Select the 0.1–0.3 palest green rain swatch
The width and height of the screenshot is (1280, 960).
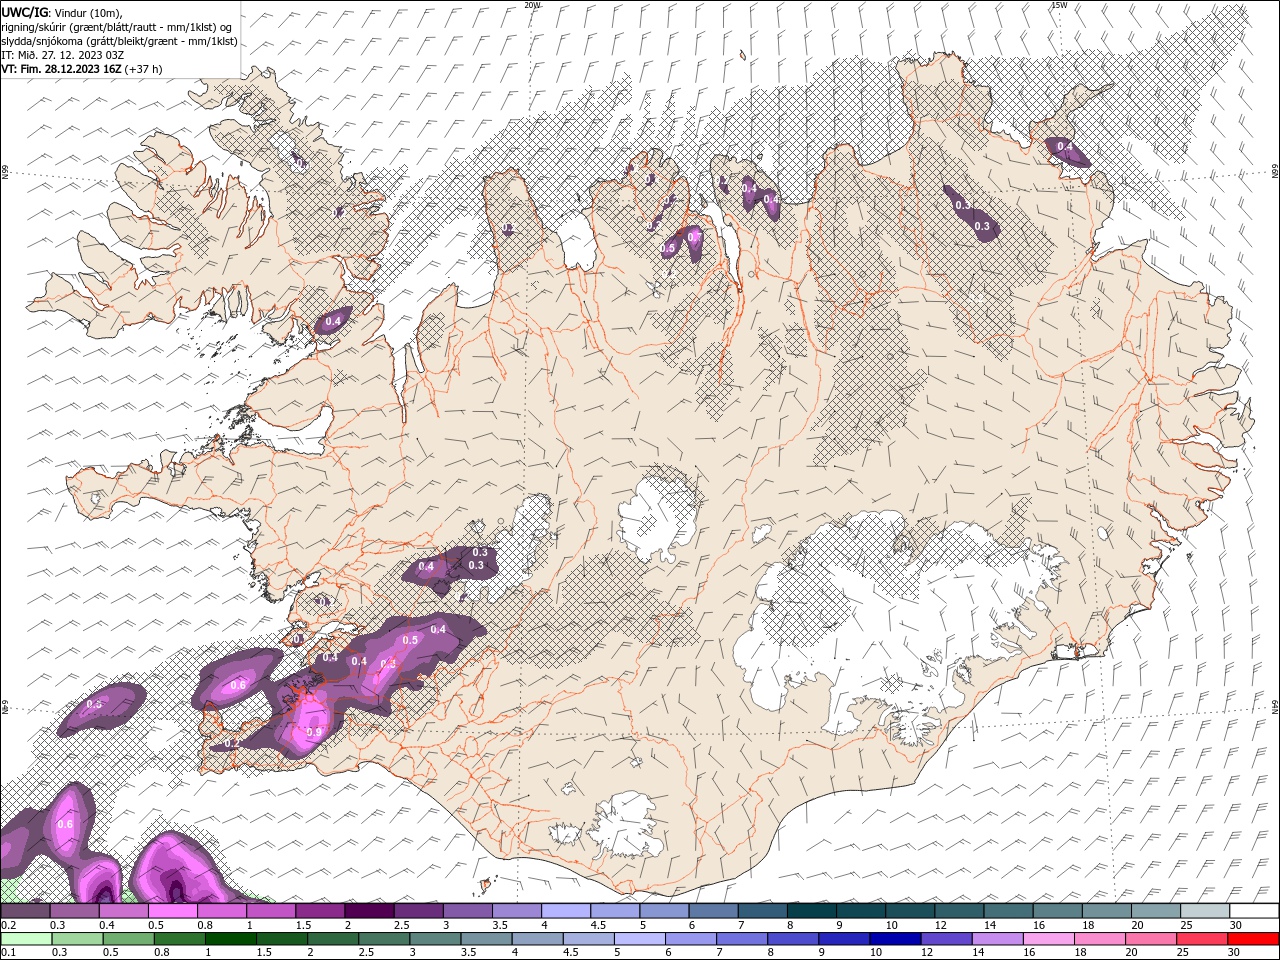26,939
